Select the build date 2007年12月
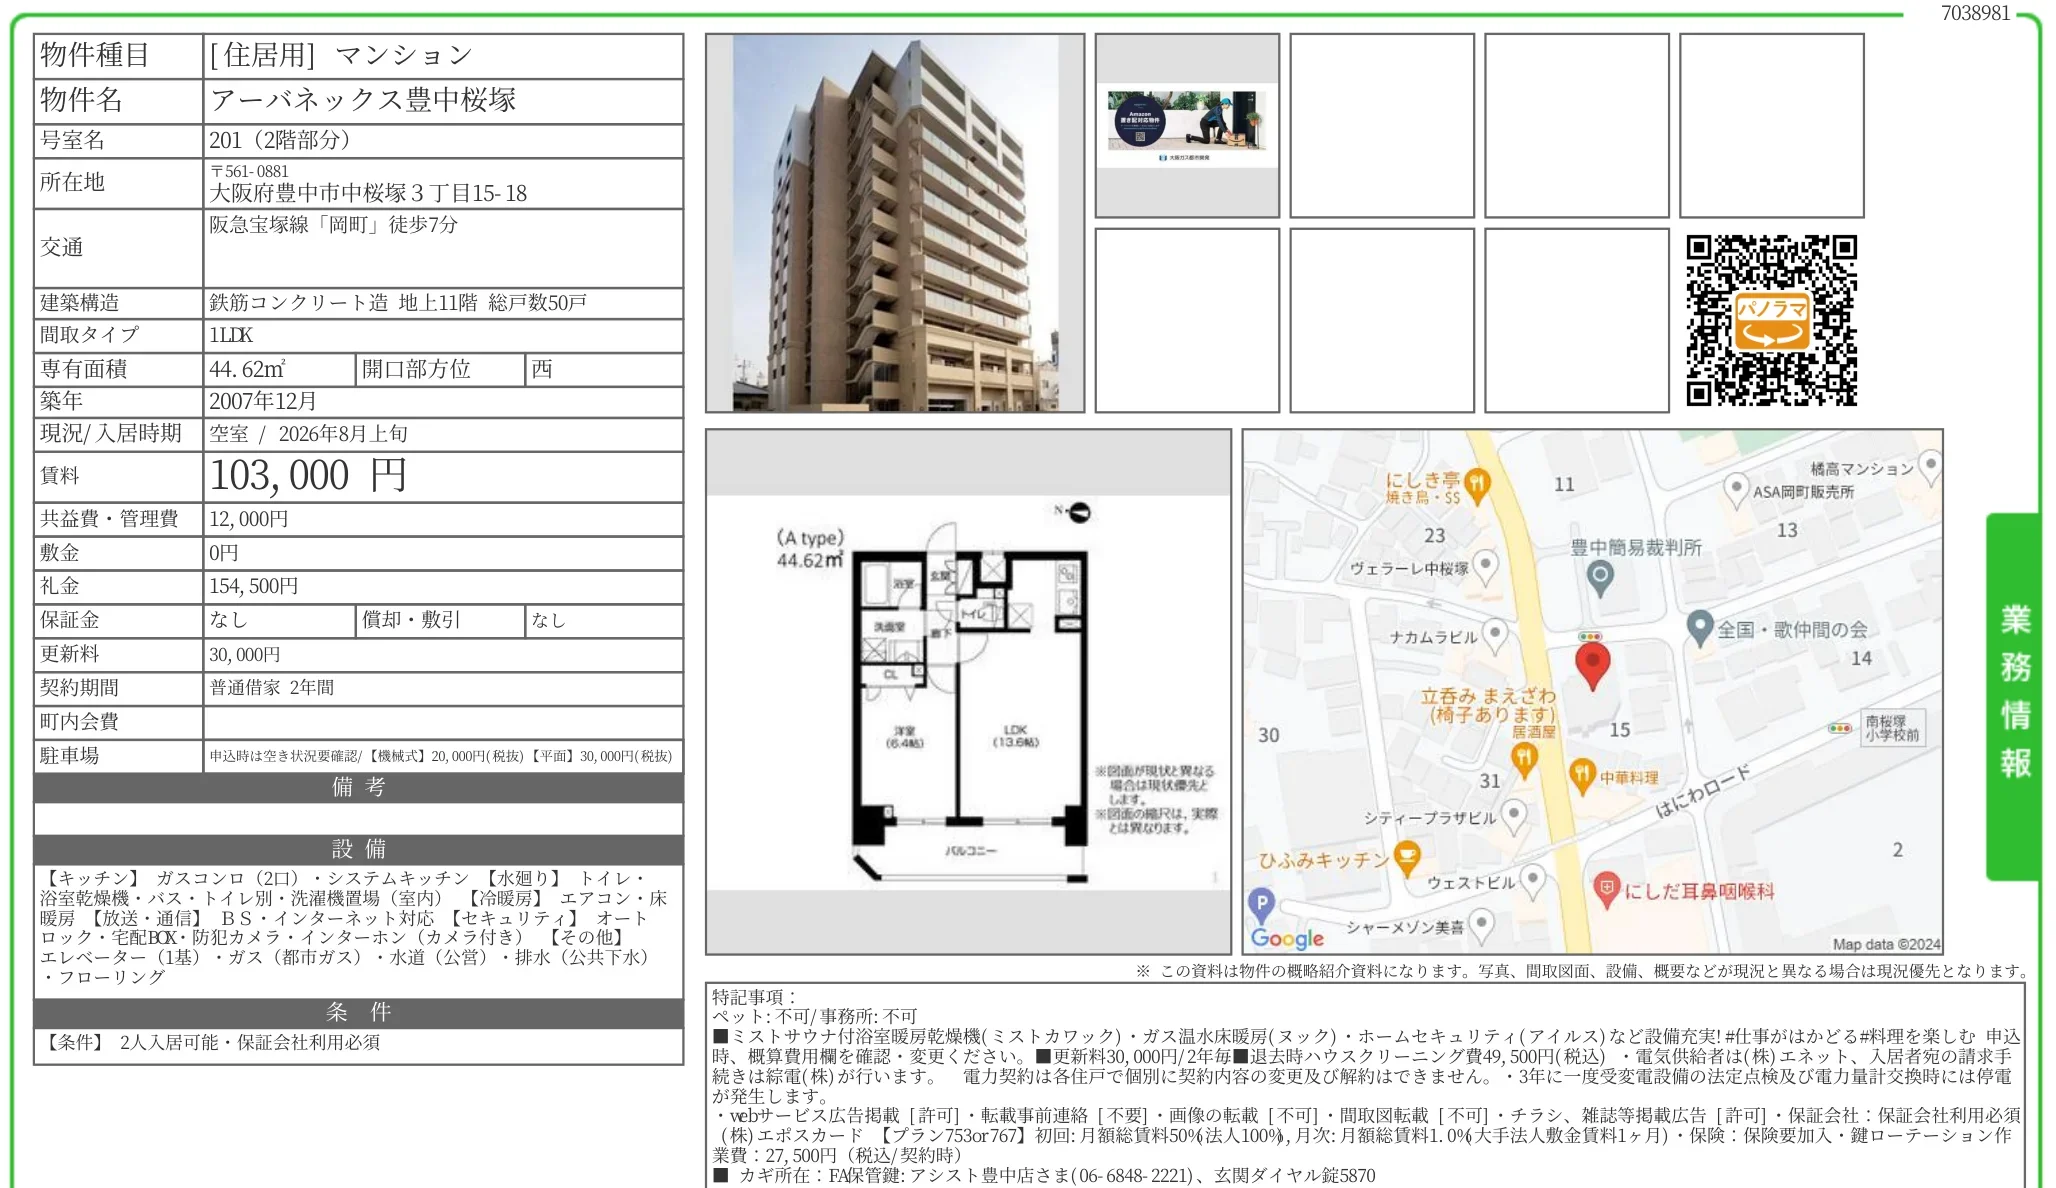This screenshot has width=2056, height=1188. (263, 401)
